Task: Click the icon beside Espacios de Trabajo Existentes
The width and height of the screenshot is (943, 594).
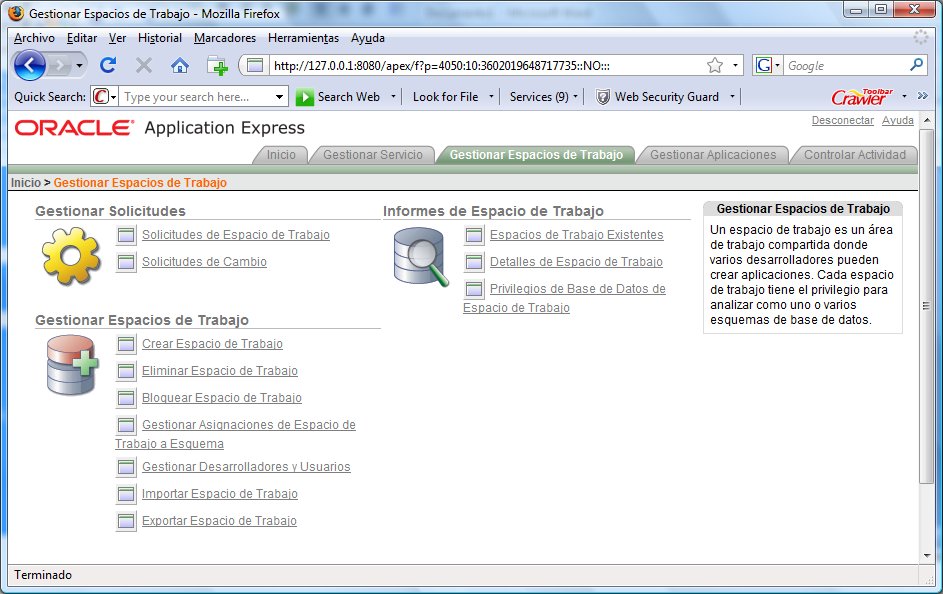Action: (474, 235)
